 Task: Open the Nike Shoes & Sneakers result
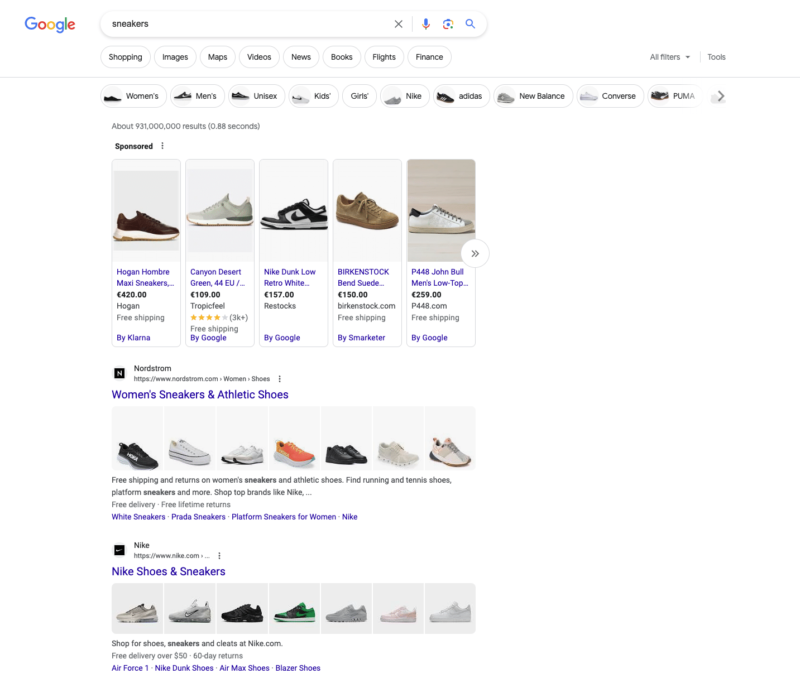click(168, 572)
